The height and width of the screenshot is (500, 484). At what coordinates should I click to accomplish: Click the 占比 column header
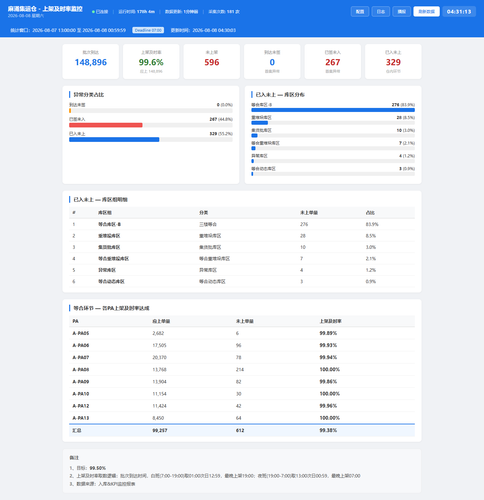click(x=370, y=213)
